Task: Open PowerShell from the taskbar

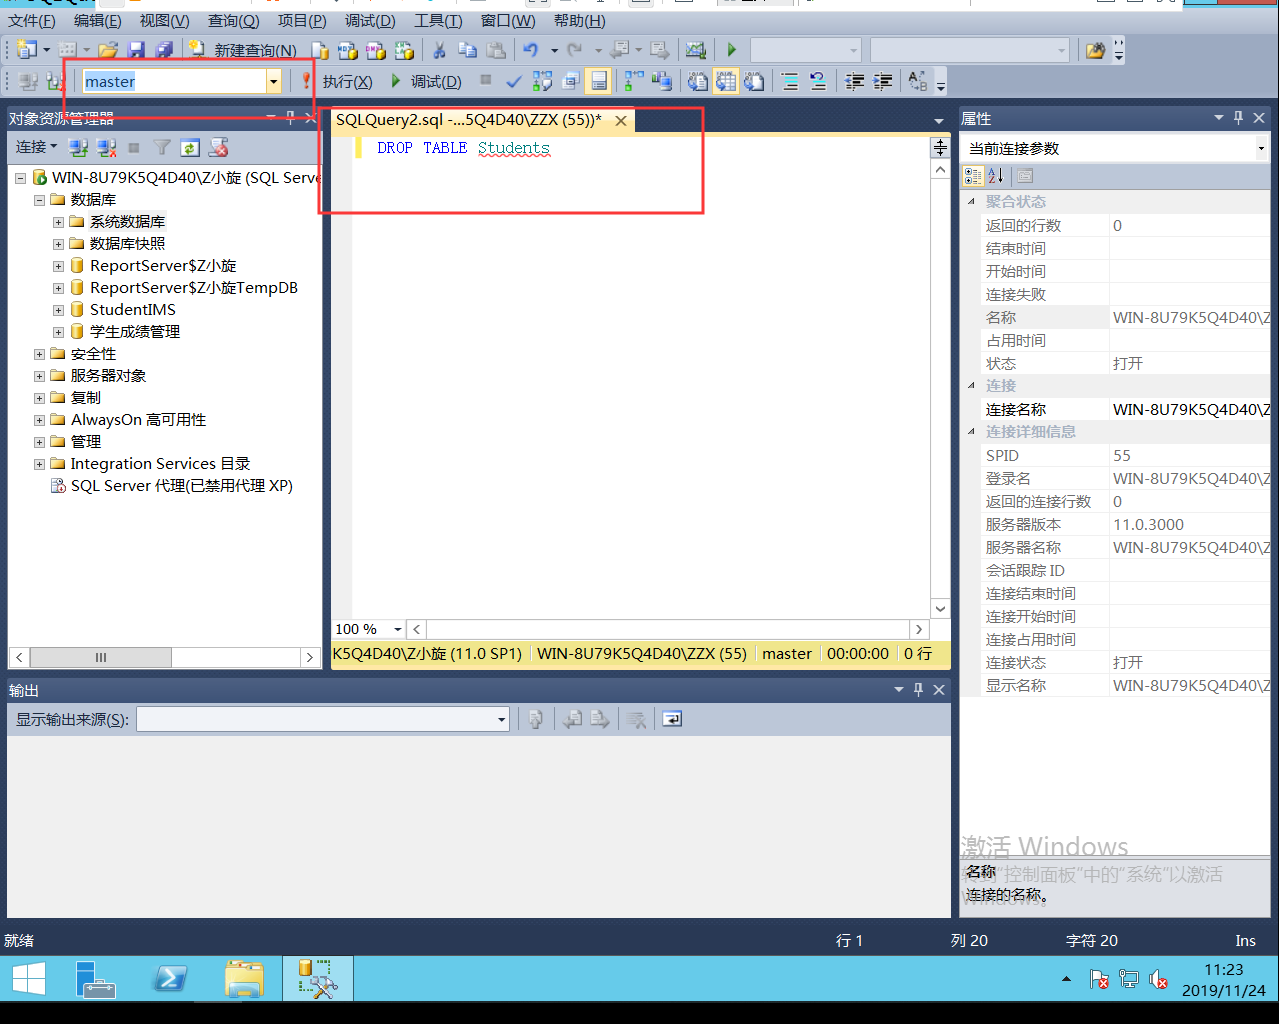Action: tap(170, 979)
